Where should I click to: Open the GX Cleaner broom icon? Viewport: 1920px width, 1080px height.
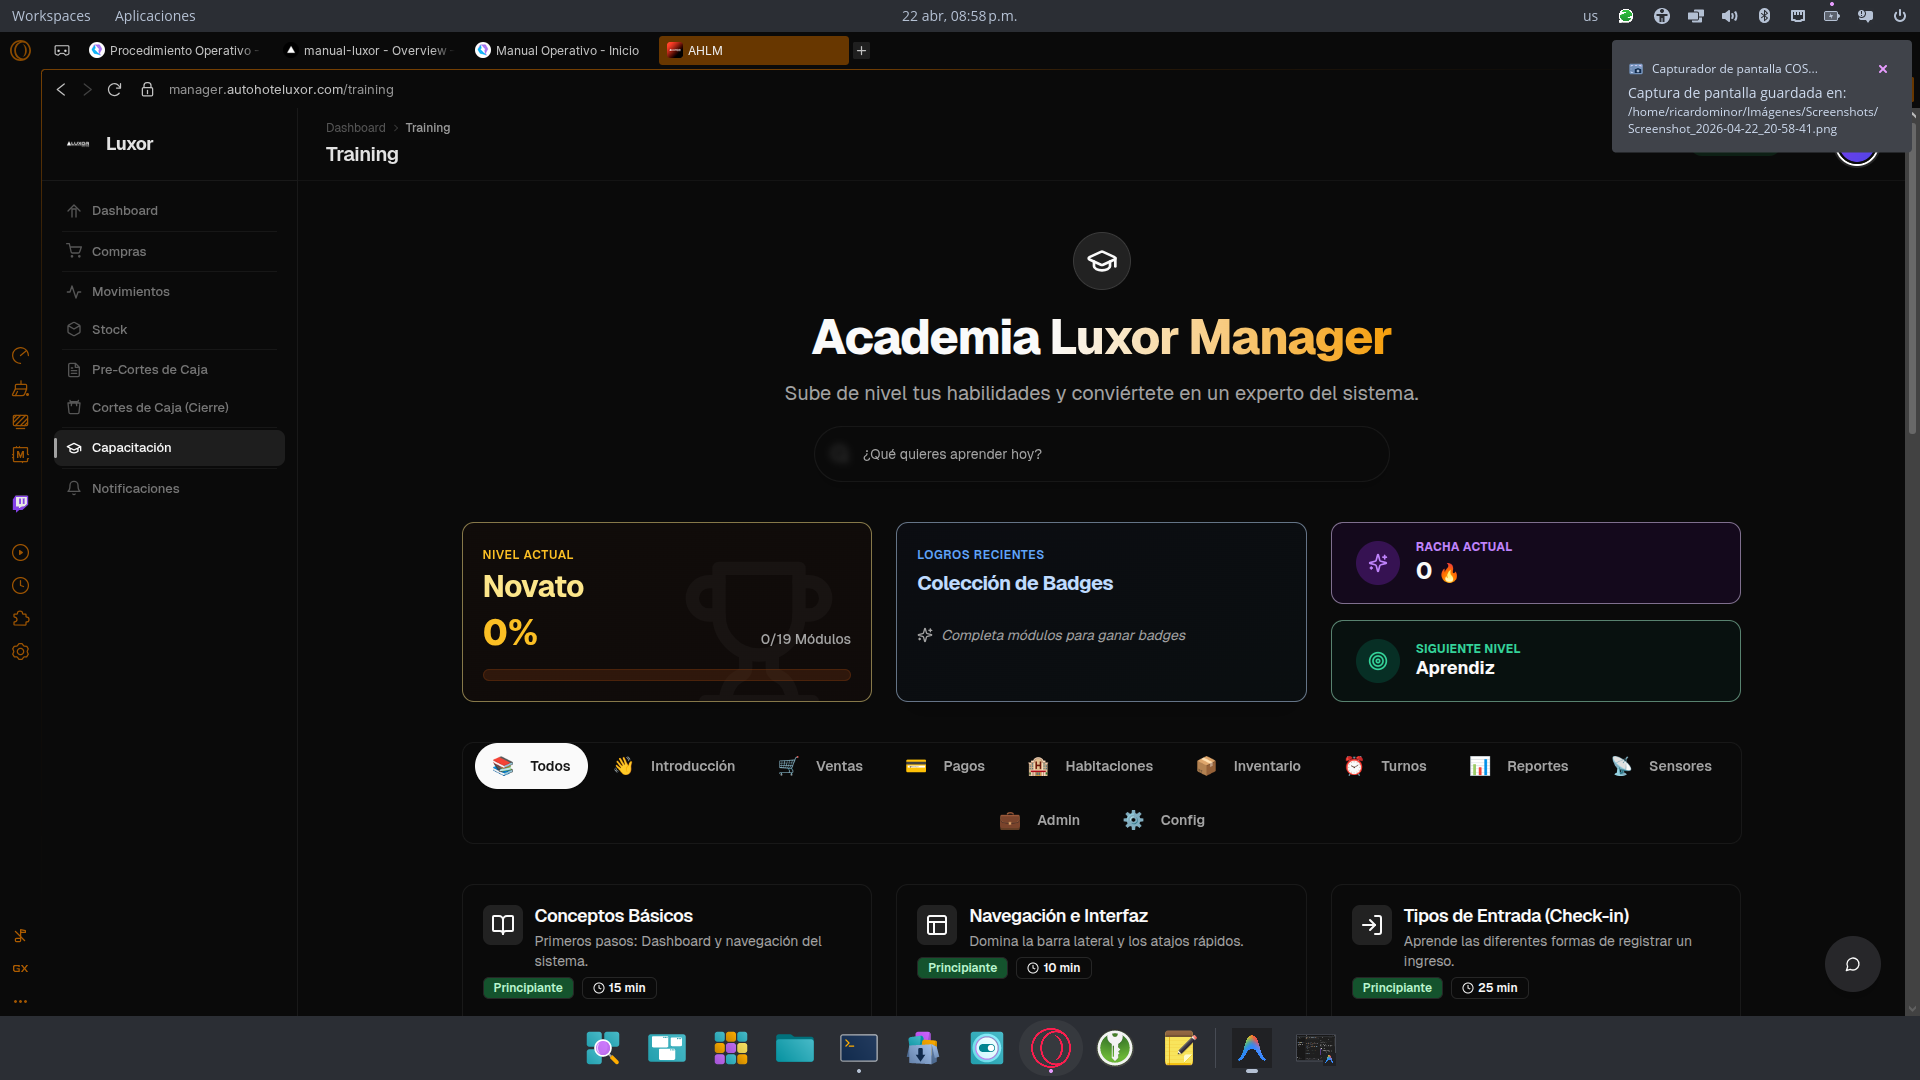click(20, 389)
